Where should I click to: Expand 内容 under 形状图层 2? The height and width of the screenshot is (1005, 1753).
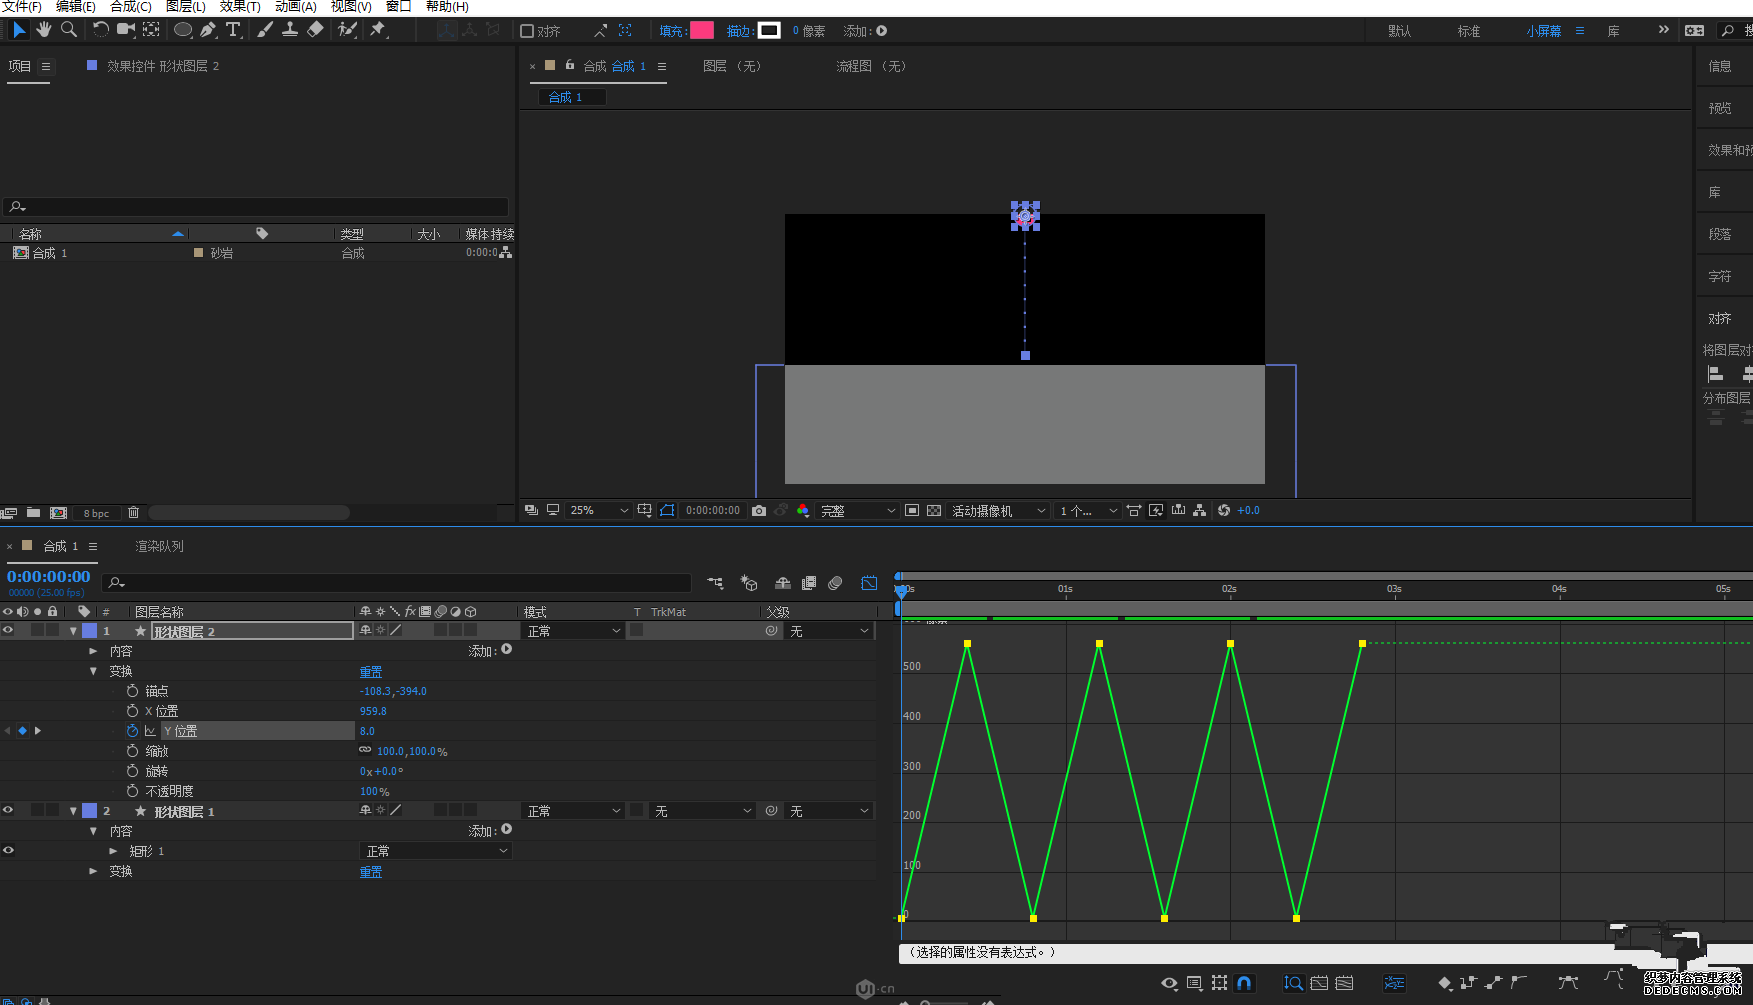click(x=93, y=651)
